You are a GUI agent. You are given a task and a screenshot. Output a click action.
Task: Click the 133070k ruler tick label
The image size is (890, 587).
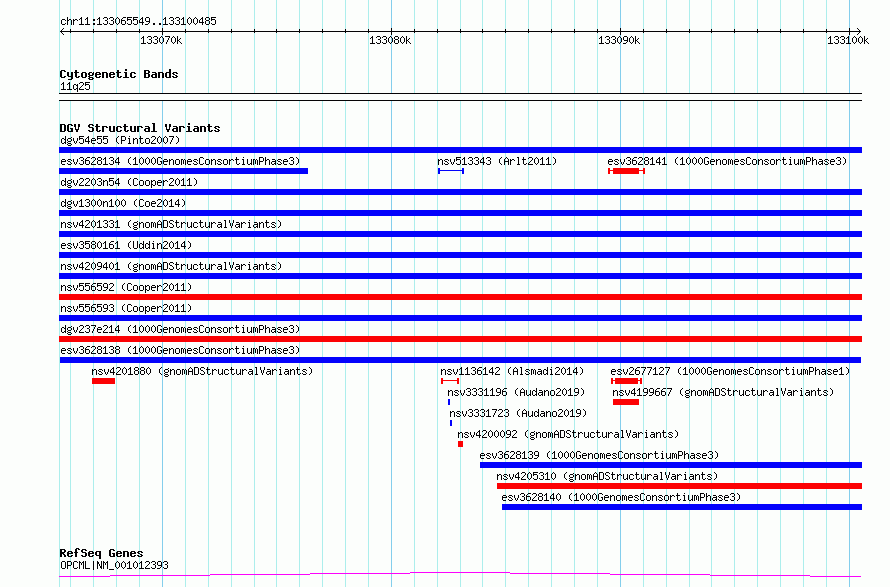161,40
